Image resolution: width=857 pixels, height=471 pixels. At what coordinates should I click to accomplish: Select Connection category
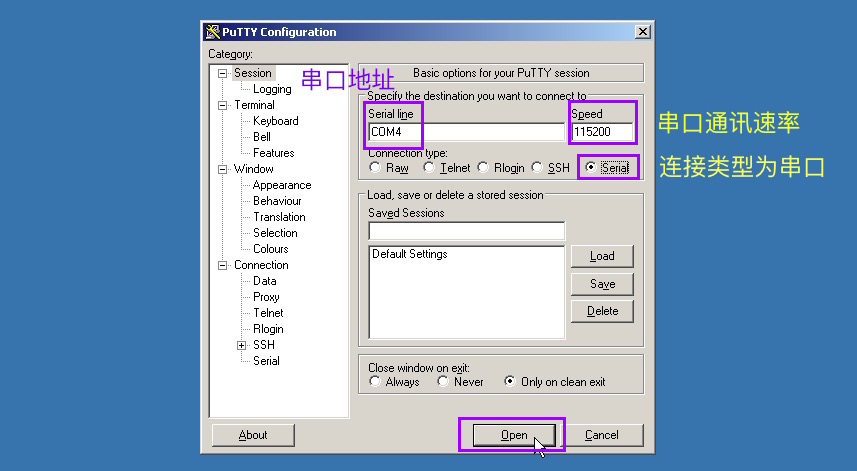[x=261, y=265]
